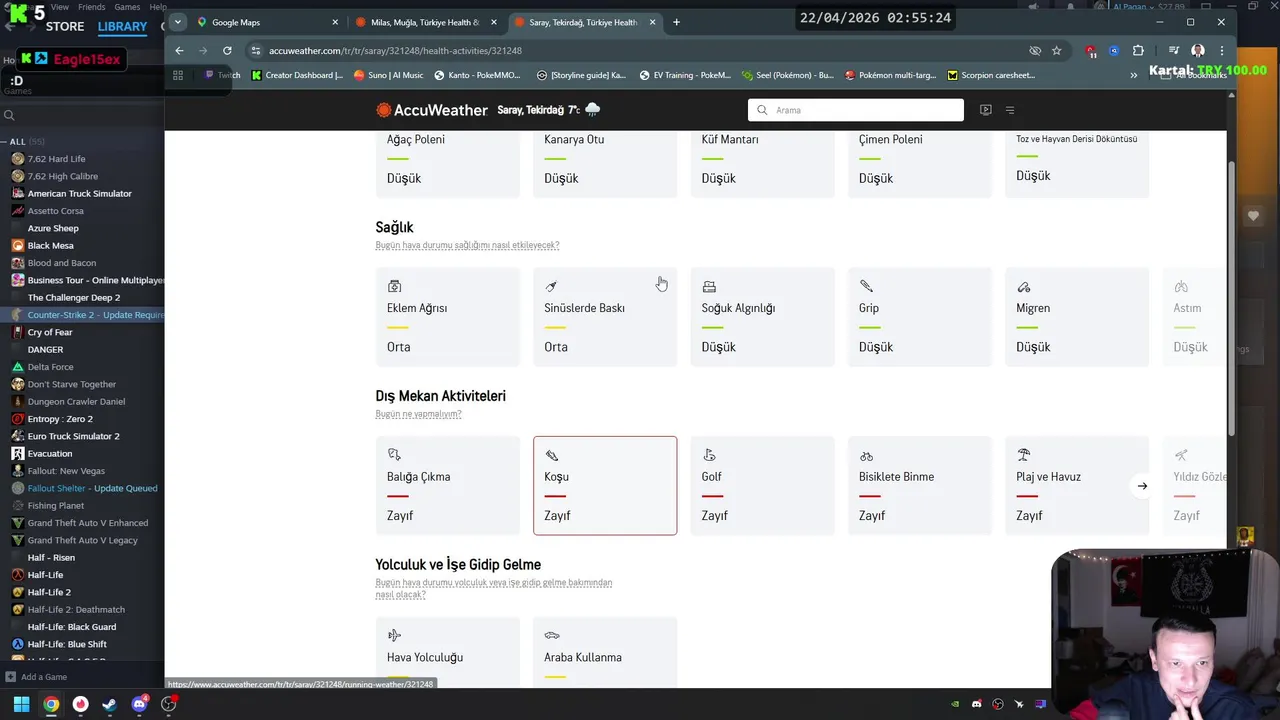1280x720 pixels.
Task: Select Dungeon Crawler Daniel entry
Action: [82, 402]
